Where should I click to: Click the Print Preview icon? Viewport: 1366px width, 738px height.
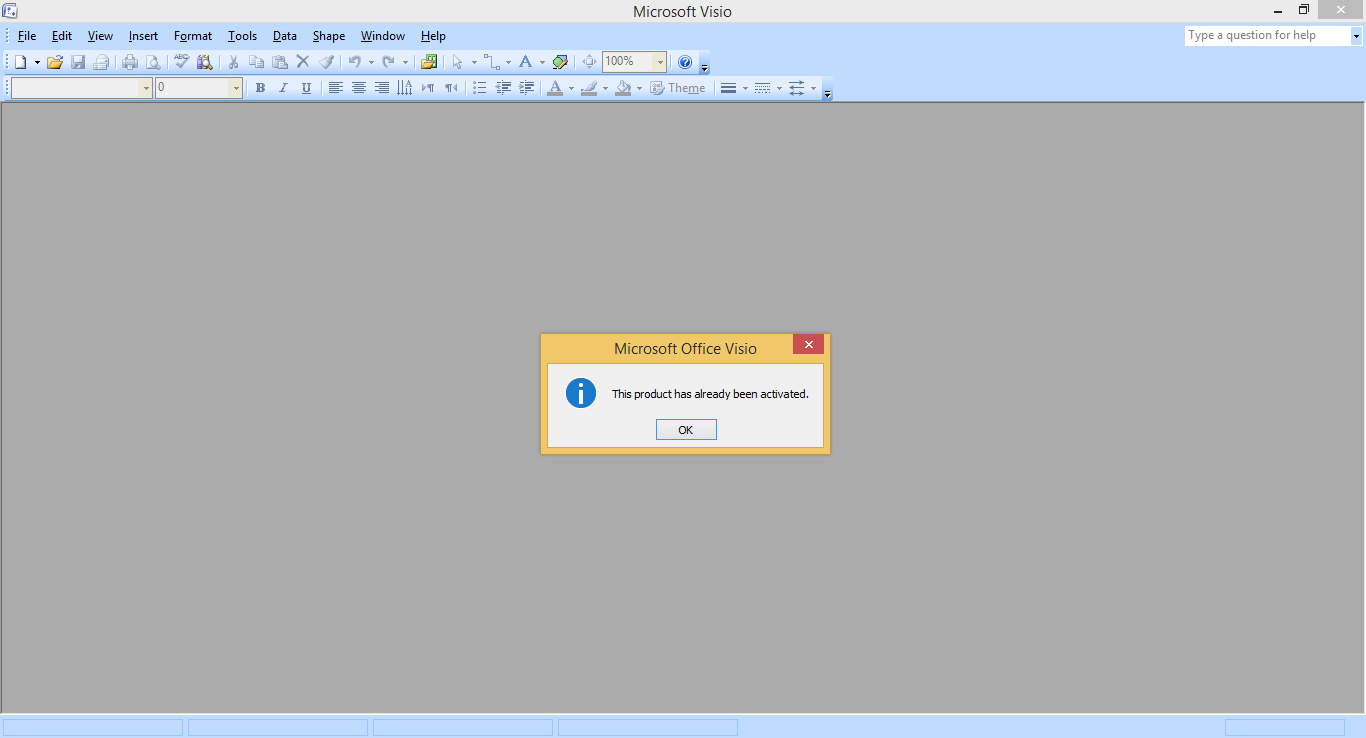[x=153, y=62]
